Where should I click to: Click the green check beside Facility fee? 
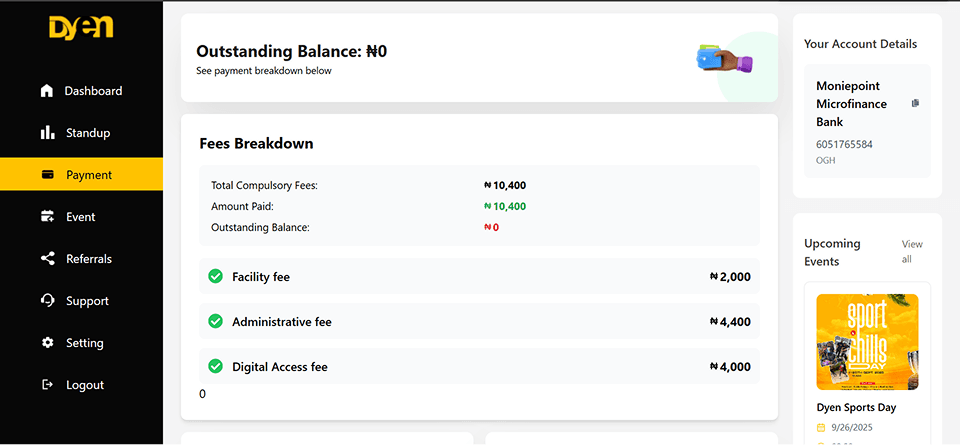216,277
